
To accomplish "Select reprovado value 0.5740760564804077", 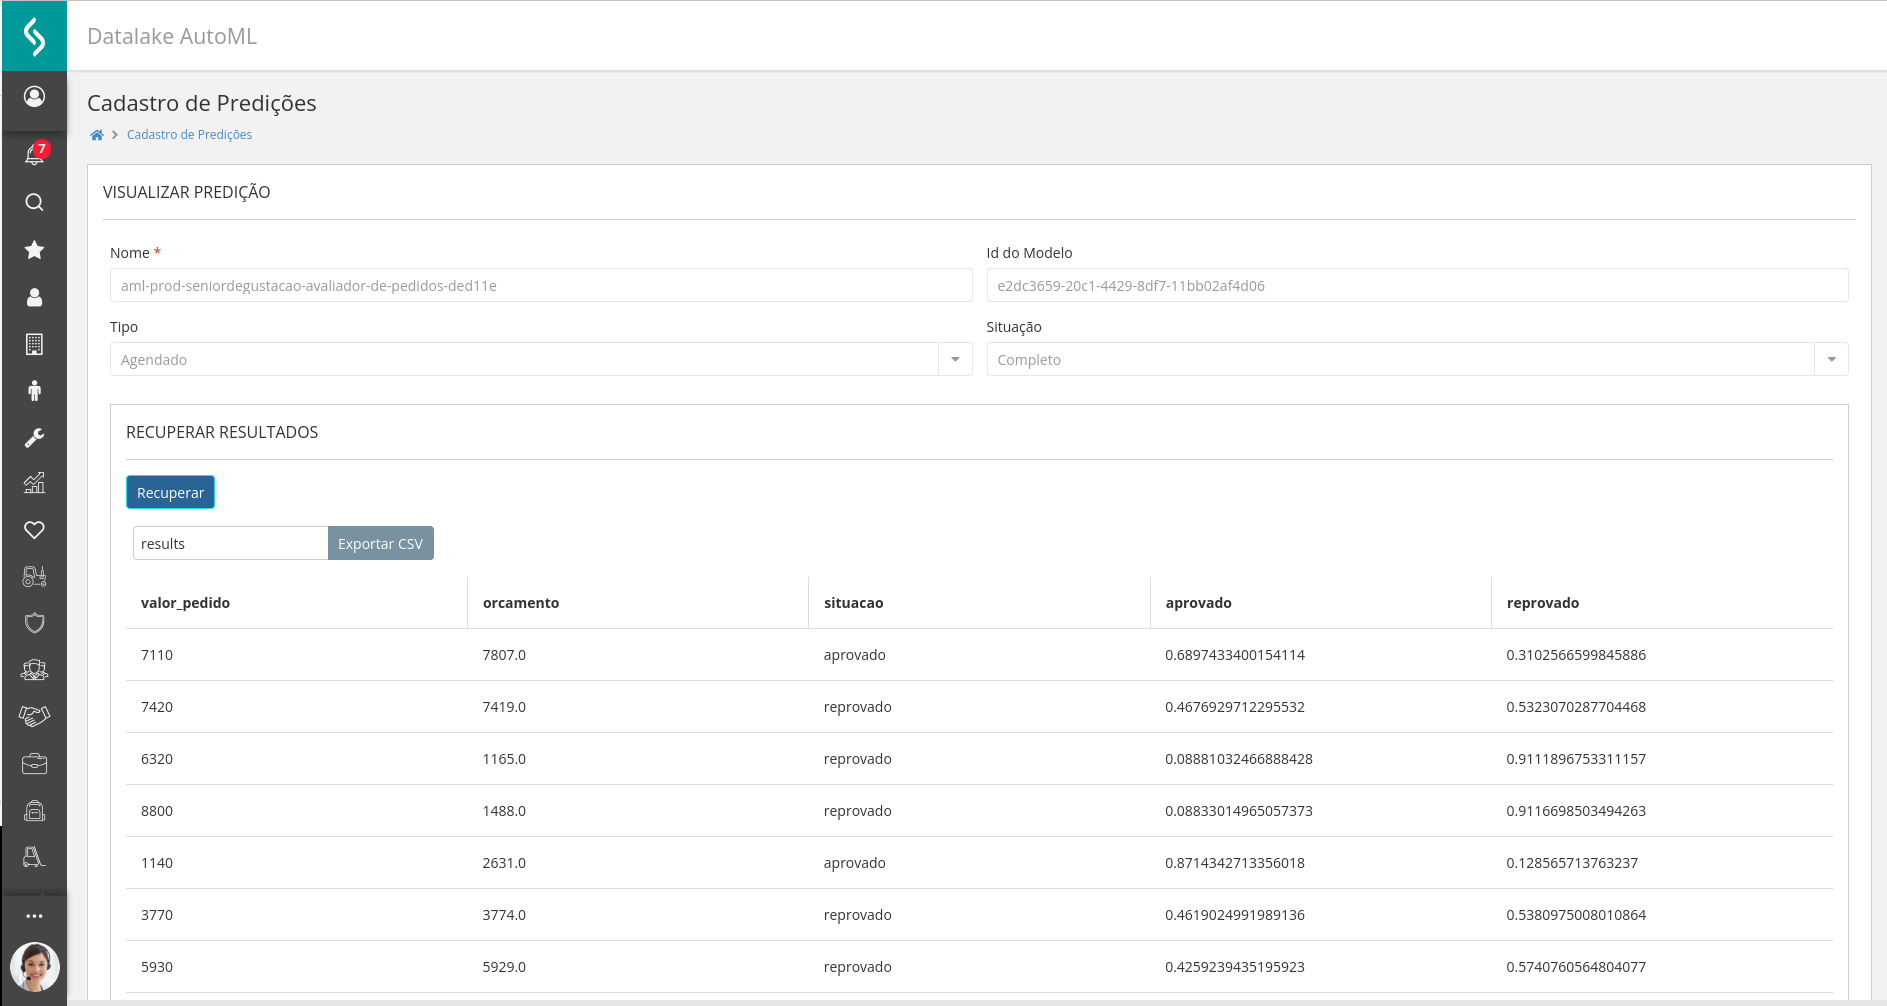I will pos(1576,967).
